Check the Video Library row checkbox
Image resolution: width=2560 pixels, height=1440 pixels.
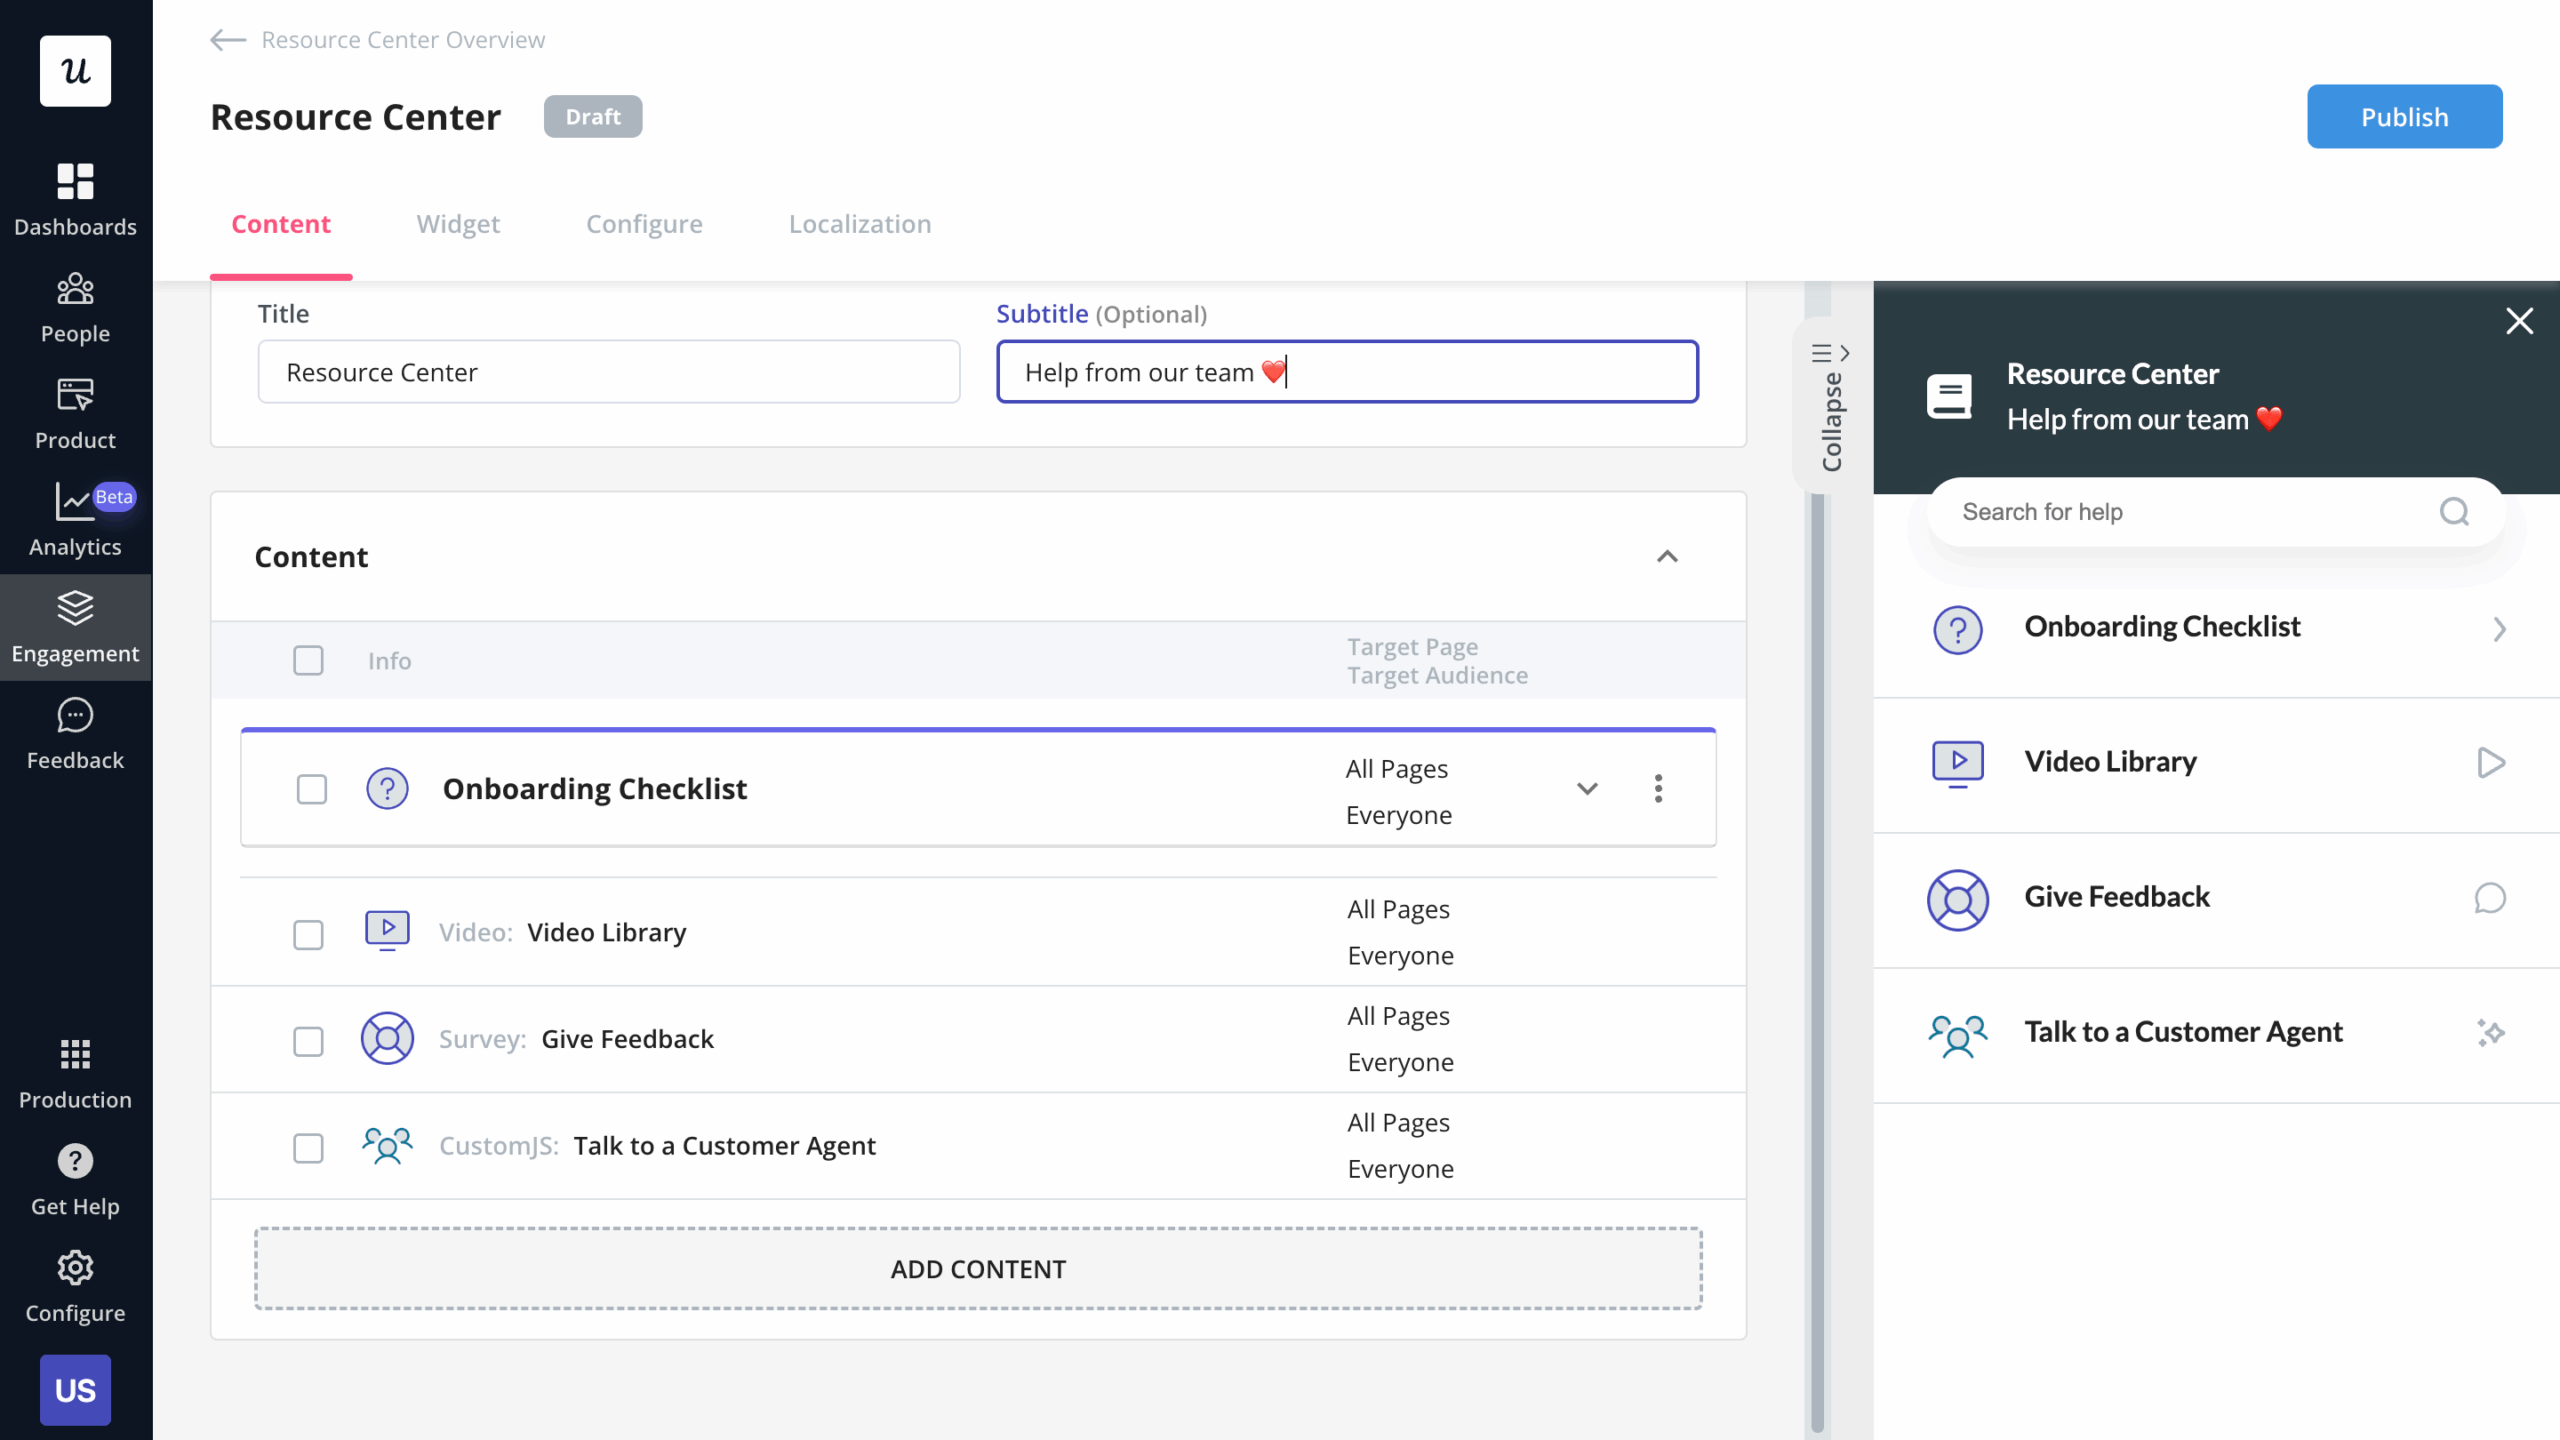tap(309, 935)
